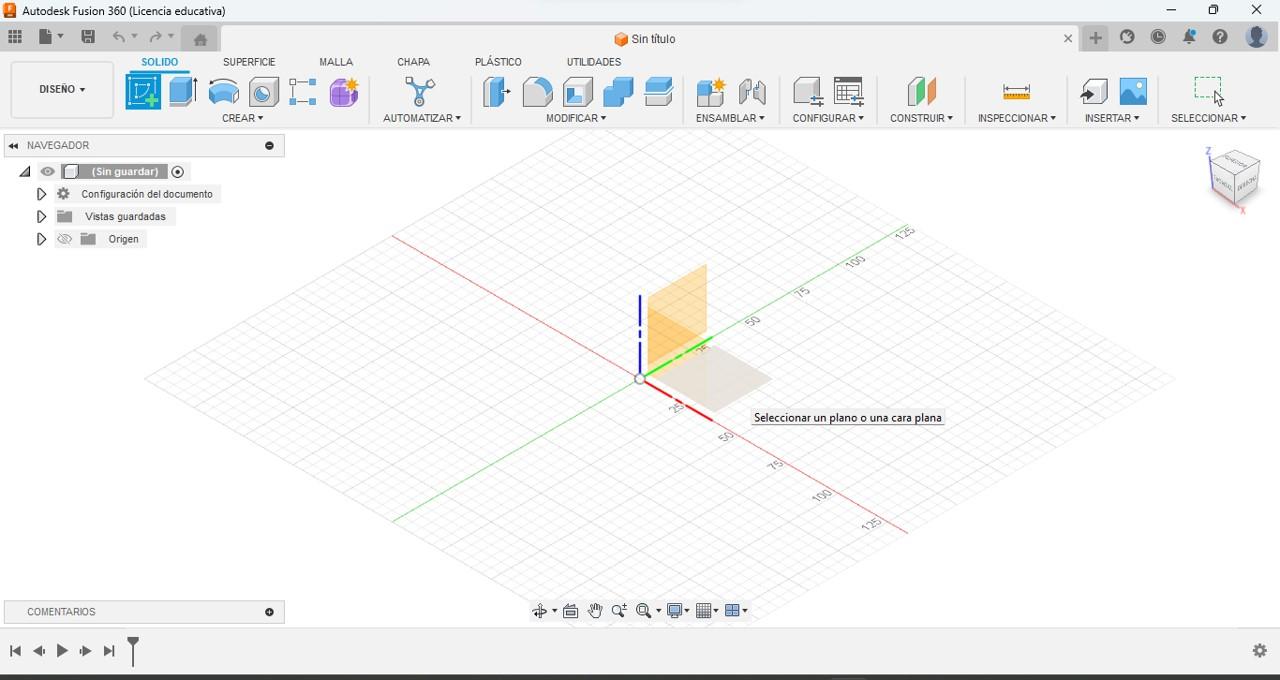Viewport: 1280px width, 680px height.
Task: Click the Pan hand icon
Action: 595,611
